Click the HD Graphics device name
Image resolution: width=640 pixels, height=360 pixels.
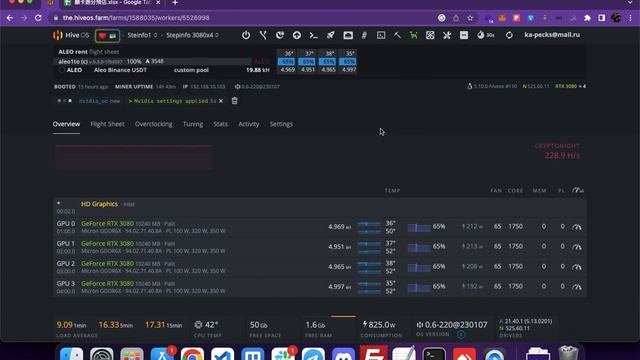[99, 204]
